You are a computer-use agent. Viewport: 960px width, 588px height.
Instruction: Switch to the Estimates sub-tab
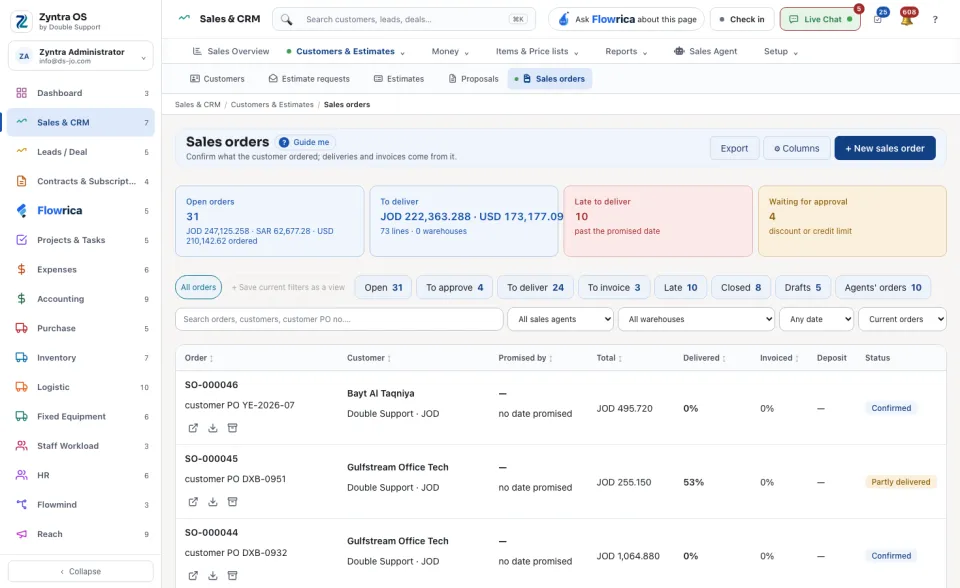pos(399,79)
